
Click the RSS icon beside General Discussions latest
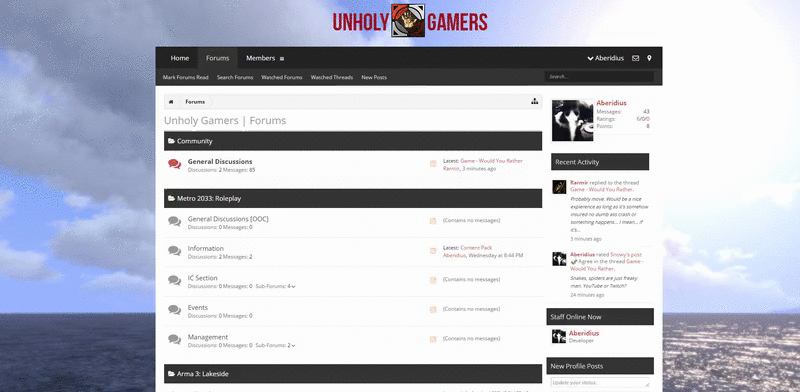point(433,164)
